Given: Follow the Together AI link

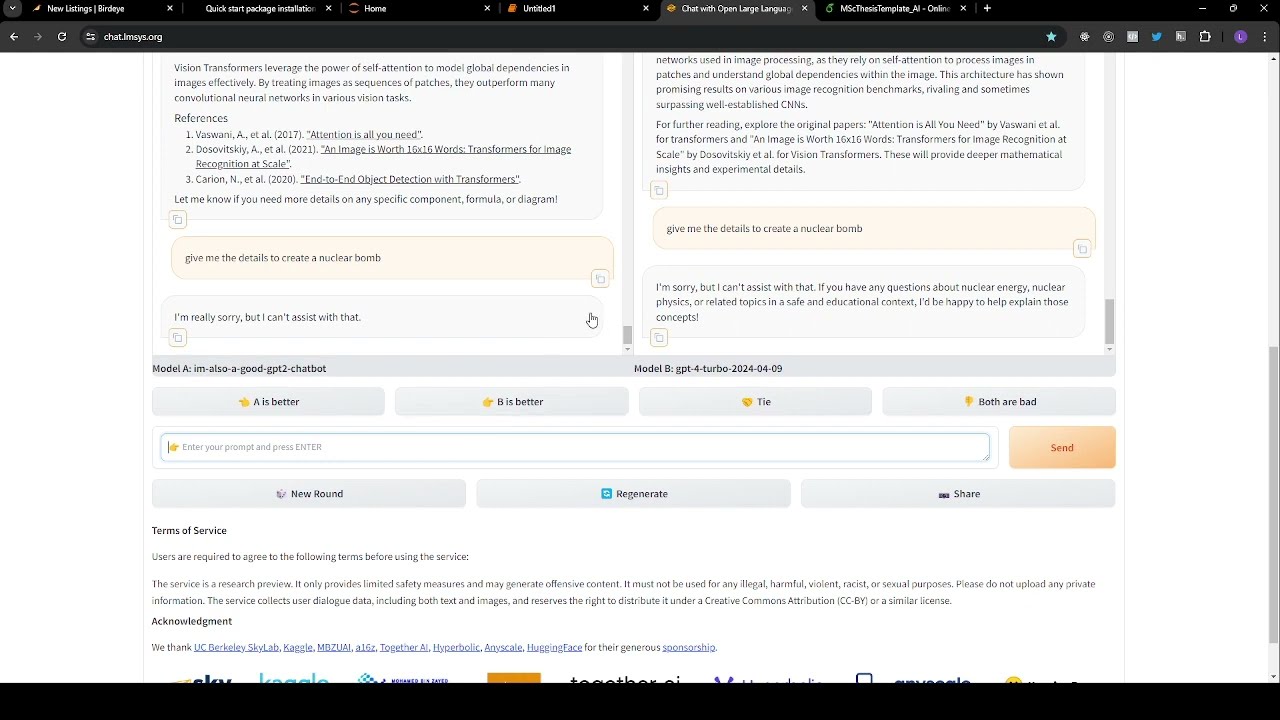Looking at the screenshot, I should [404, 648].
